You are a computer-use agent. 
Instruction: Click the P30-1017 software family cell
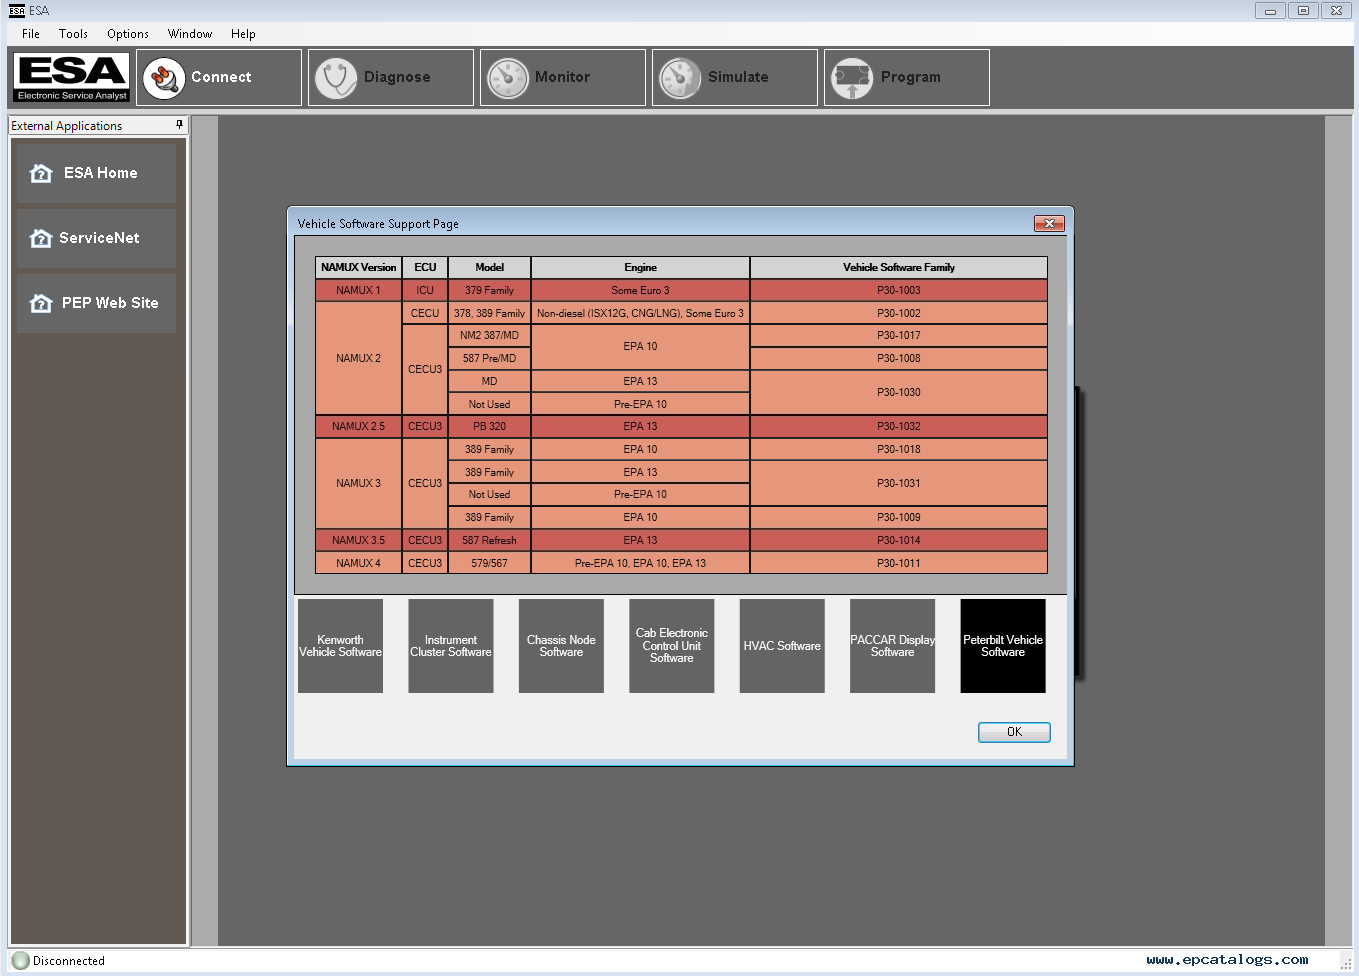click(x=899, y=335)
